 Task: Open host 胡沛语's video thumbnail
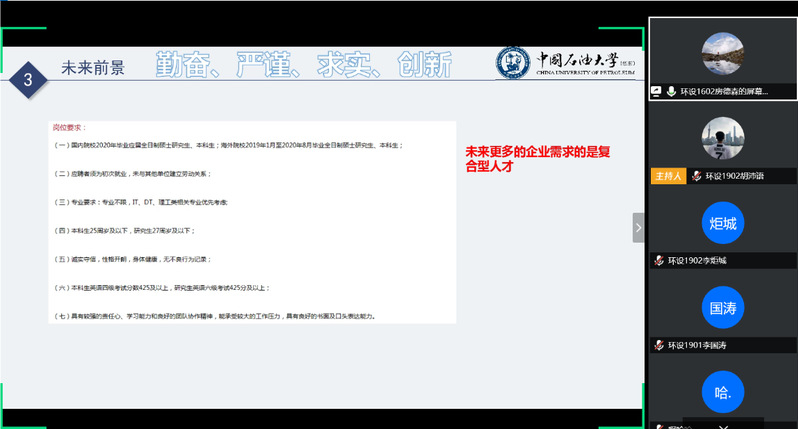click(x=722, y=138)
